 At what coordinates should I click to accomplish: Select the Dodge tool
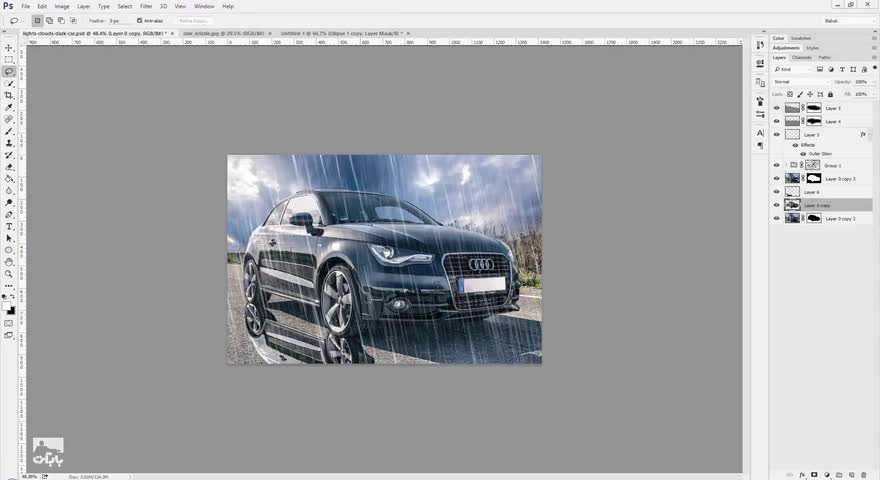[x=8, y=203]
